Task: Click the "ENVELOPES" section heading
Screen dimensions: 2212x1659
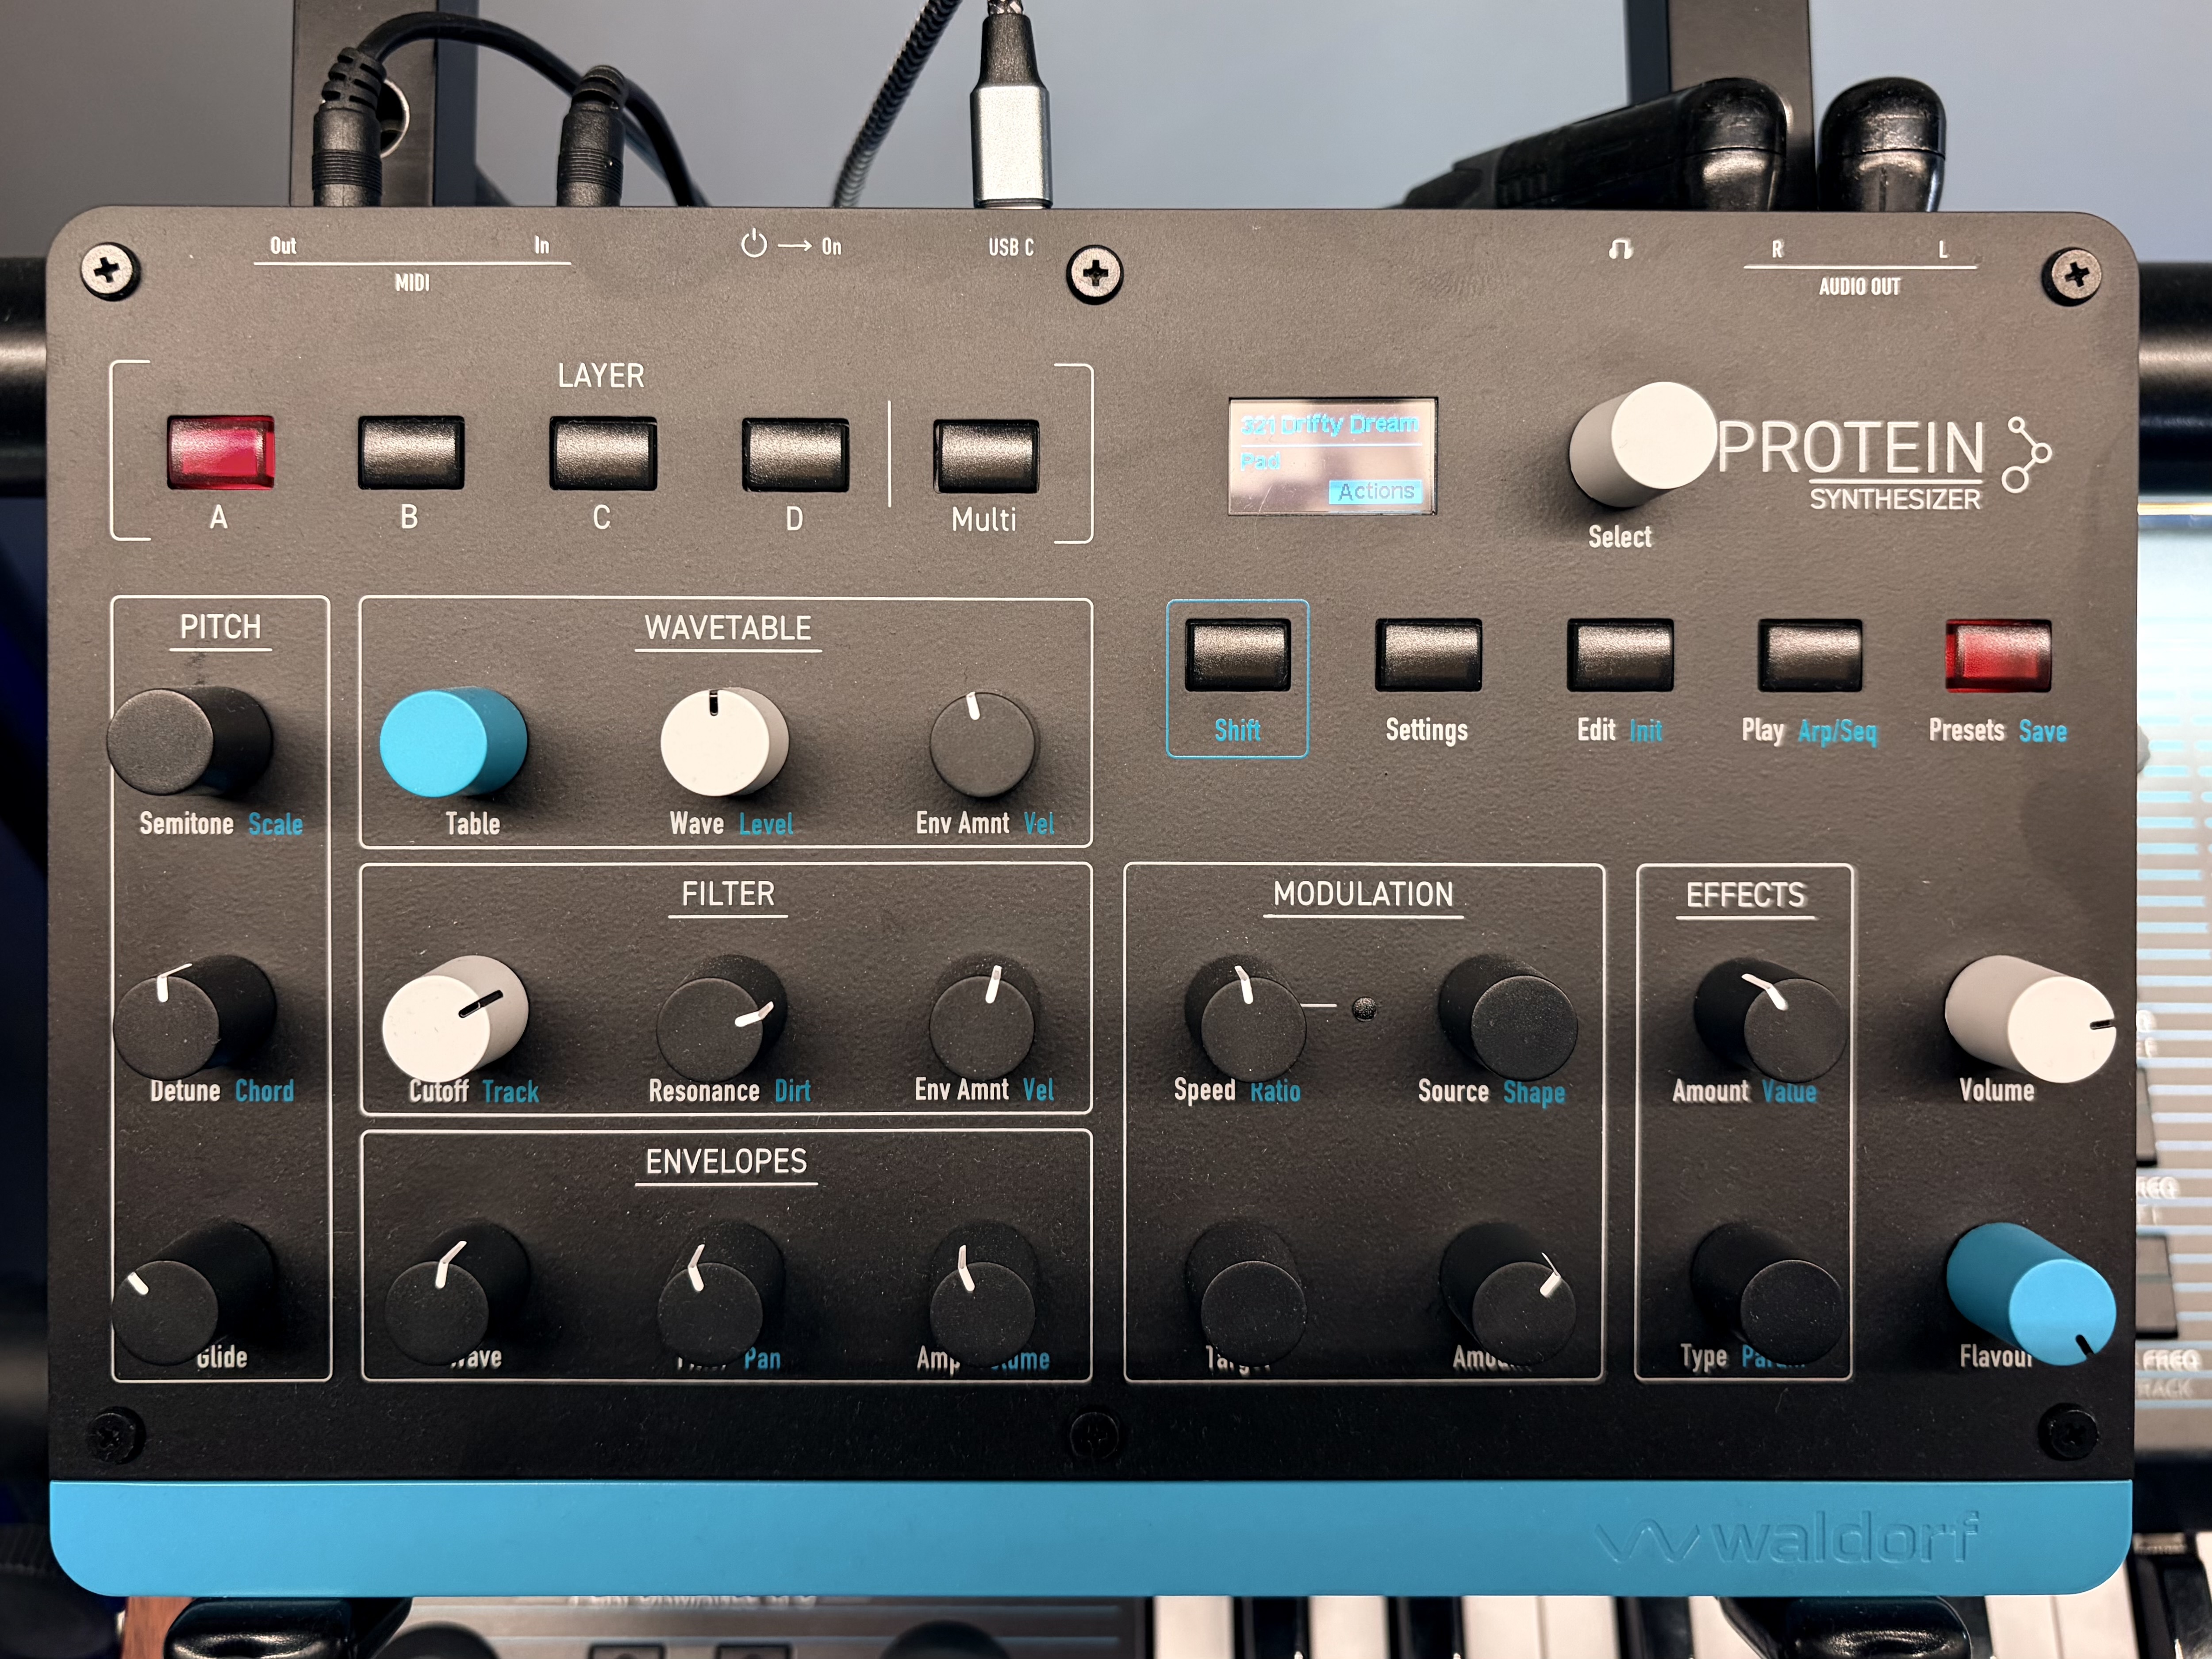Action: [x=726, y=1161]
